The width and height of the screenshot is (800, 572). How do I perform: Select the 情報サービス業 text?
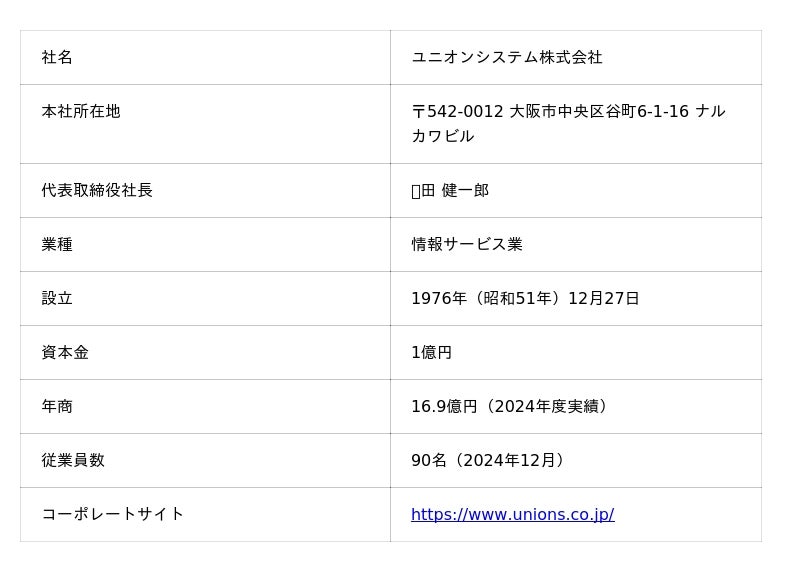(467, 244)
